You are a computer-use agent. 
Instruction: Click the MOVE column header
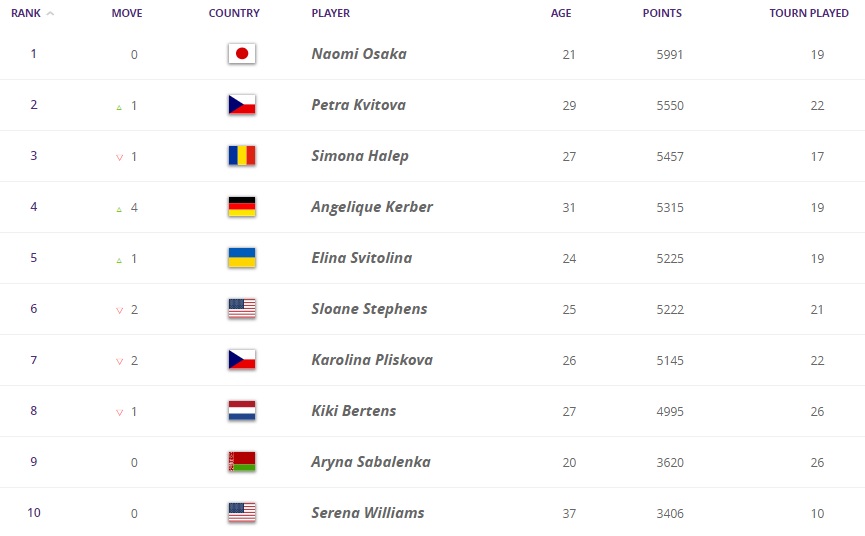(127, 14)
